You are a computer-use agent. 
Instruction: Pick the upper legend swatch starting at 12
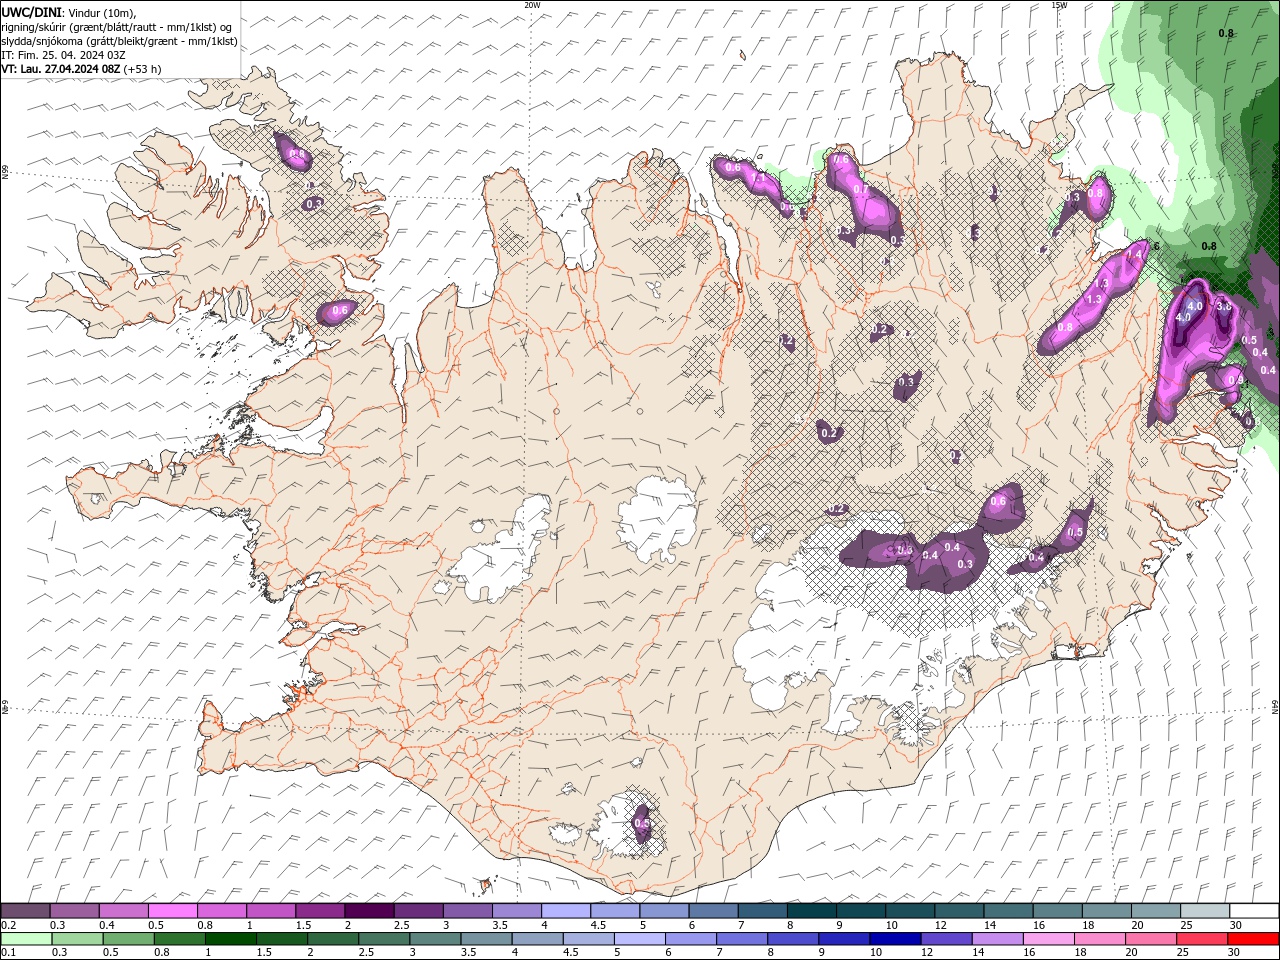[959, 911]
